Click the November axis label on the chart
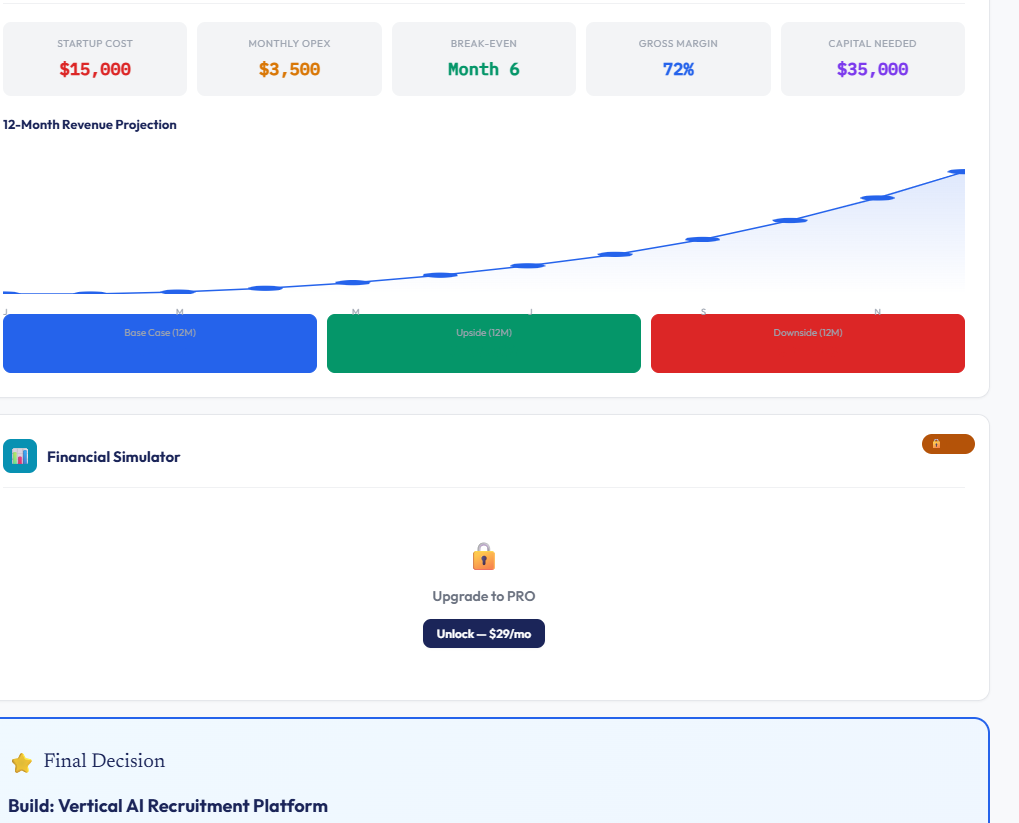This screenshot has height=823, width=1019. [878, 312]
